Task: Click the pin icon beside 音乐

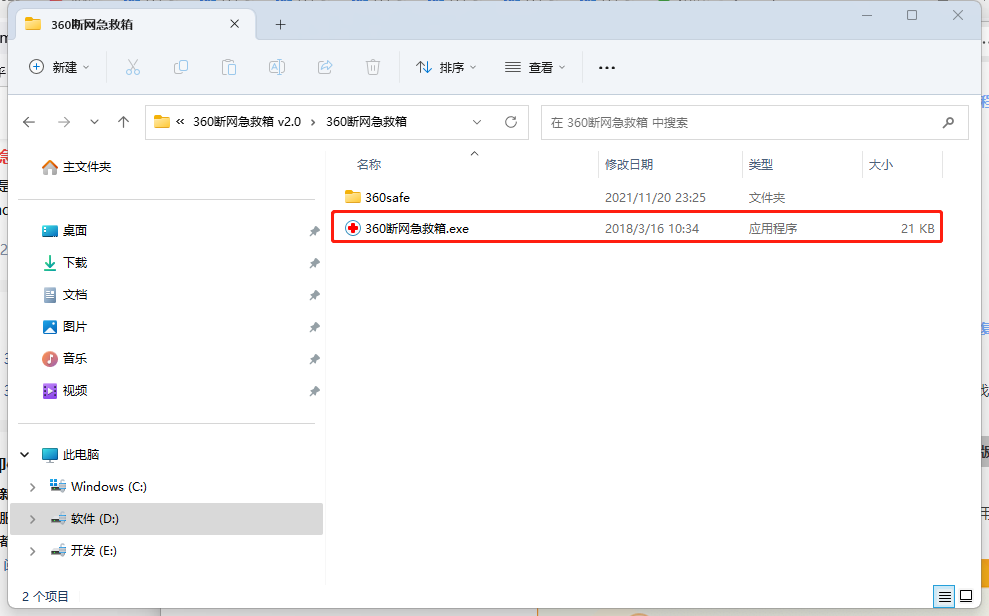Action: [314, 359]
